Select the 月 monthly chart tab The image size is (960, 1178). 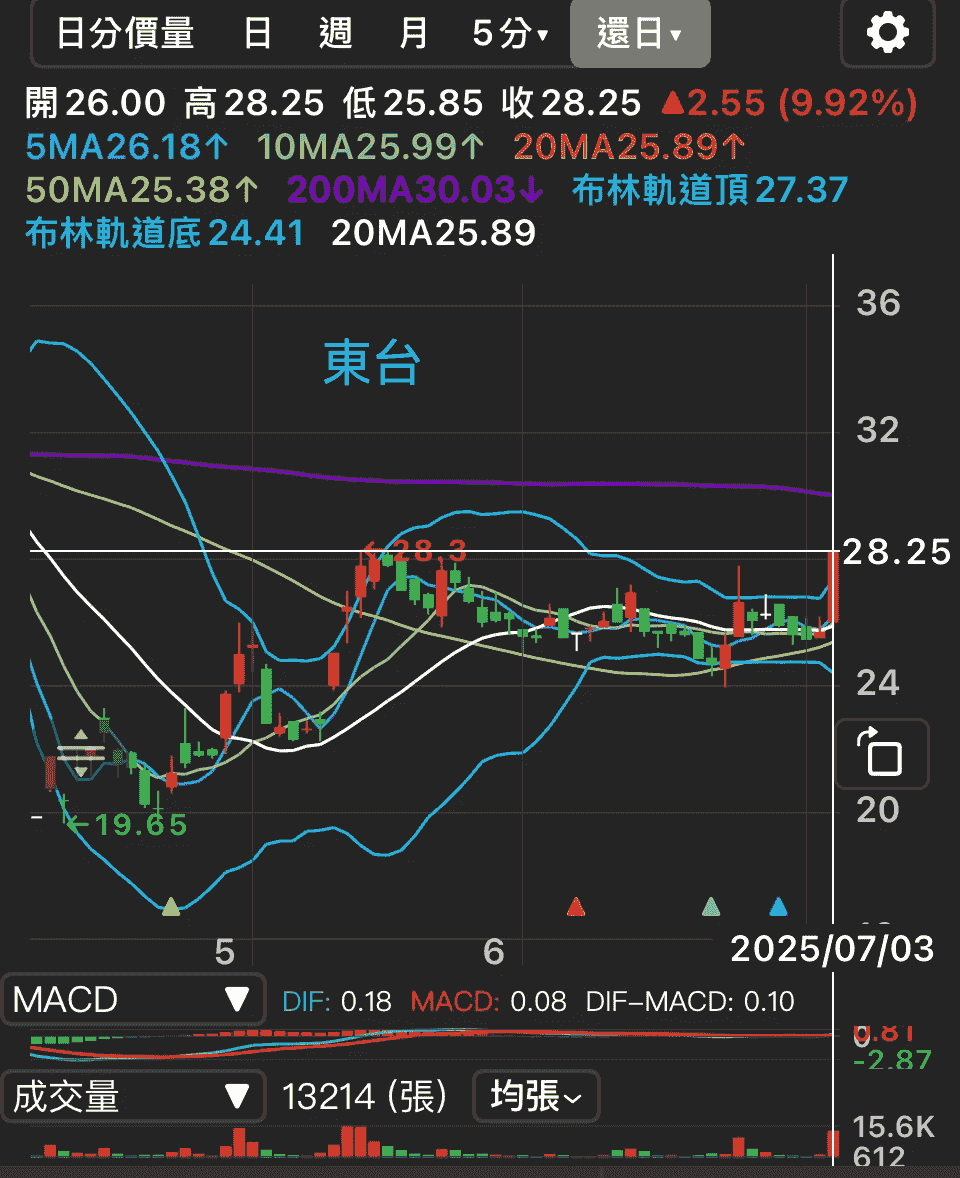[x=413, y=34]
